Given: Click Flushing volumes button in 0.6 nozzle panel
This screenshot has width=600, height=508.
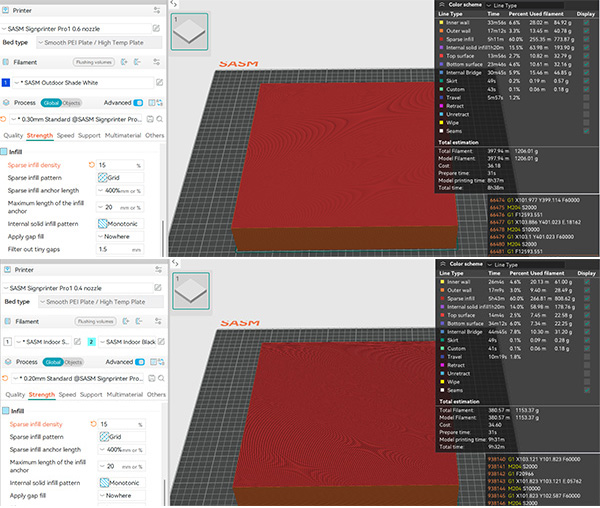Looking at the screenshot, I should pyautogui.click(x=94, y=62).
